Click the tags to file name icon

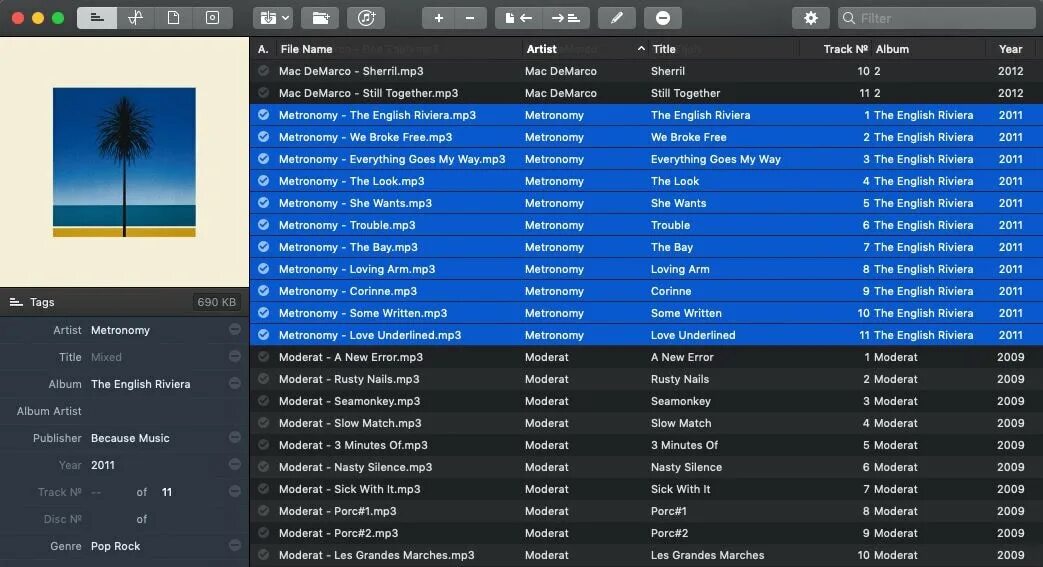tap(566, 18)
